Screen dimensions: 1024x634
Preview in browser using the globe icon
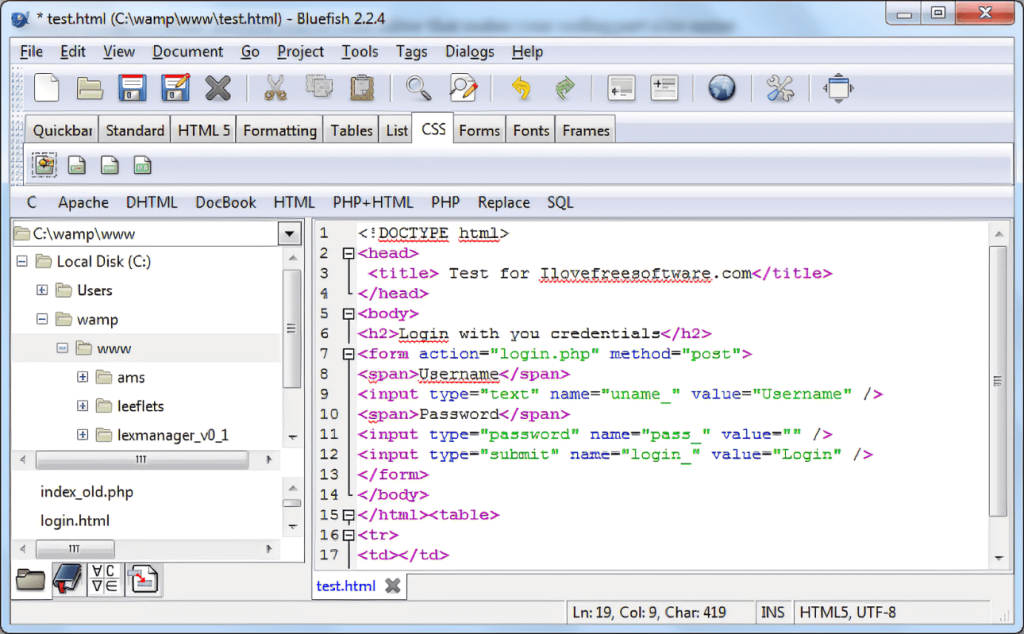tap(722, 88)
